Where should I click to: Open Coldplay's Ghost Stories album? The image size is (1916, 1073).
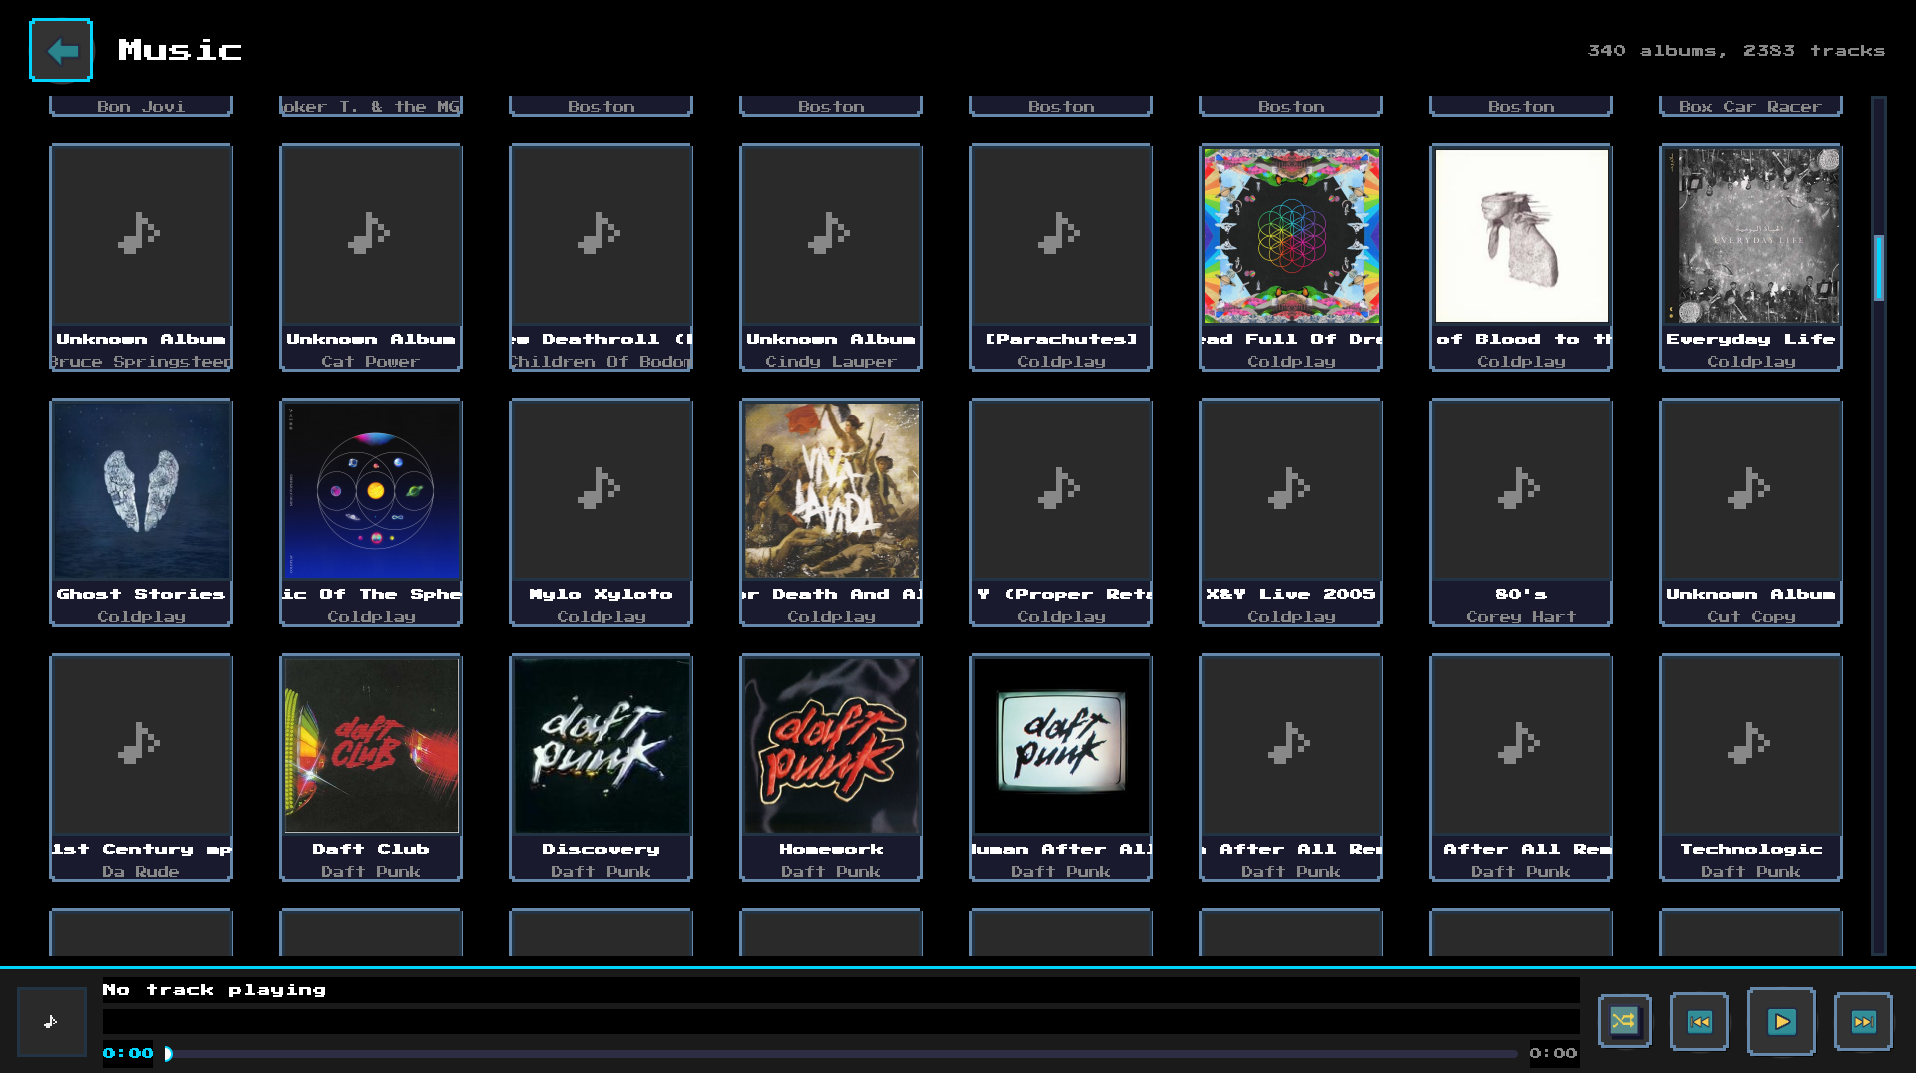tap(140, 490)
